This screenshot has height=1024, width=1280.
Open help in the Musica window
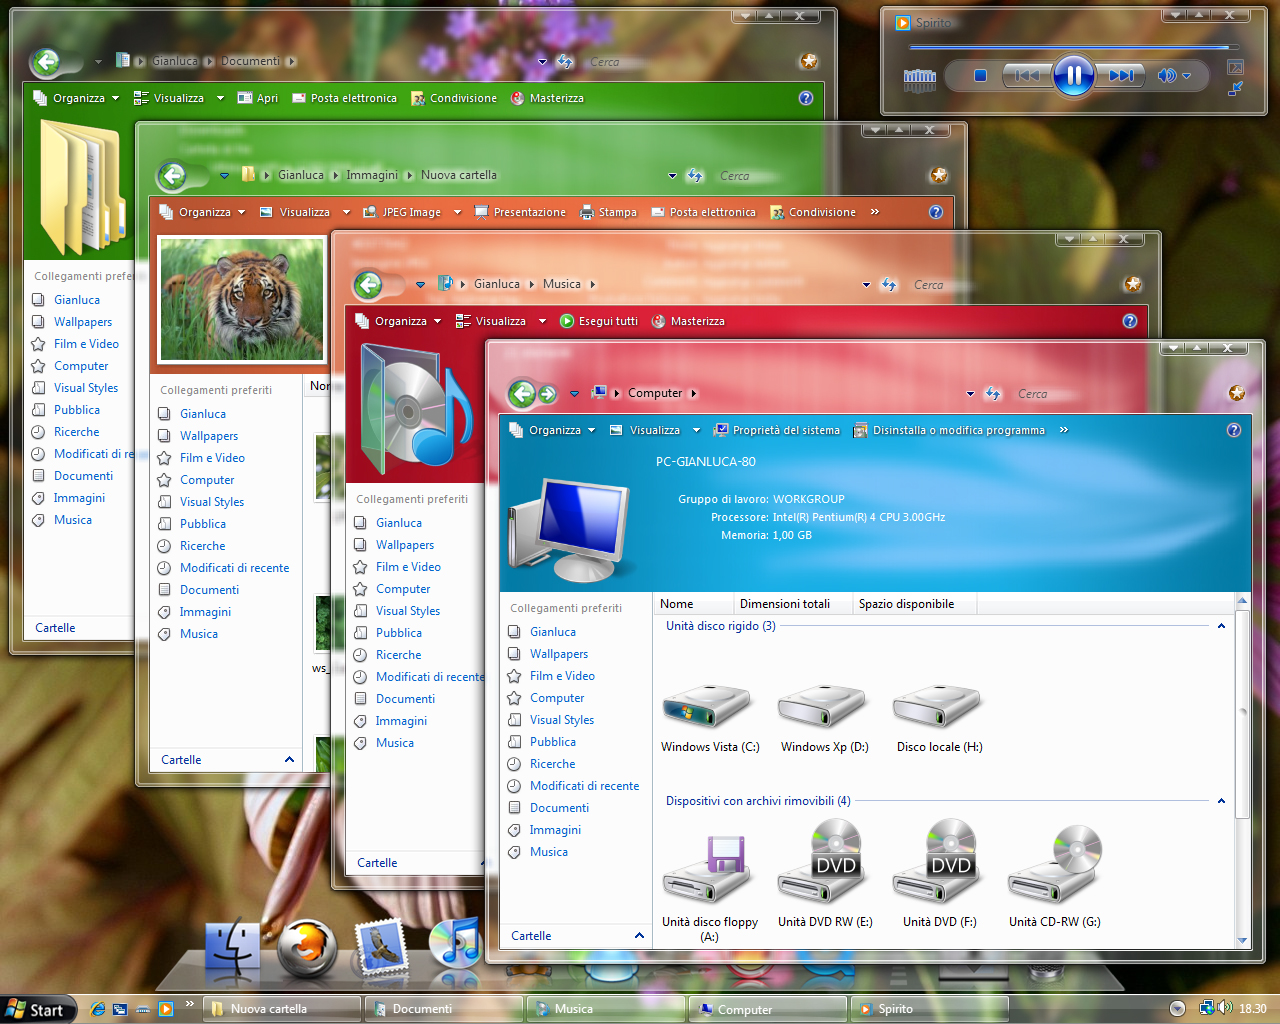click(x=1130, y=321)
